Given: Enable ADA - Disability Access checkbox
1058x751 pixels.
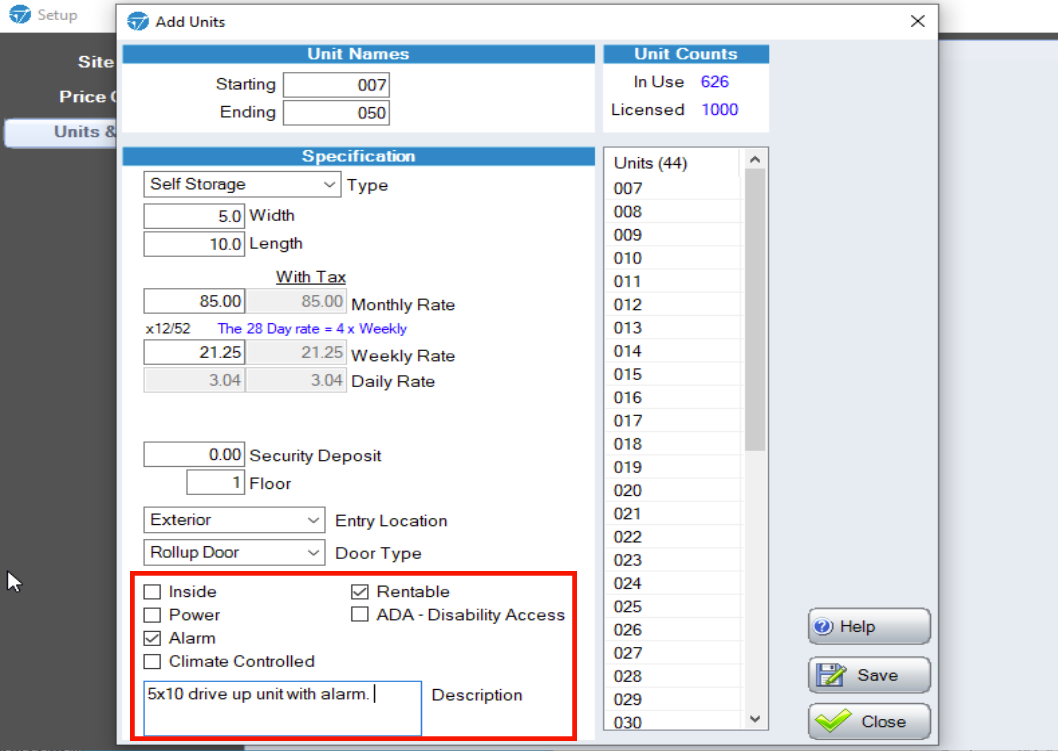Looking at the screenshot, I should (x=360, y=615).
